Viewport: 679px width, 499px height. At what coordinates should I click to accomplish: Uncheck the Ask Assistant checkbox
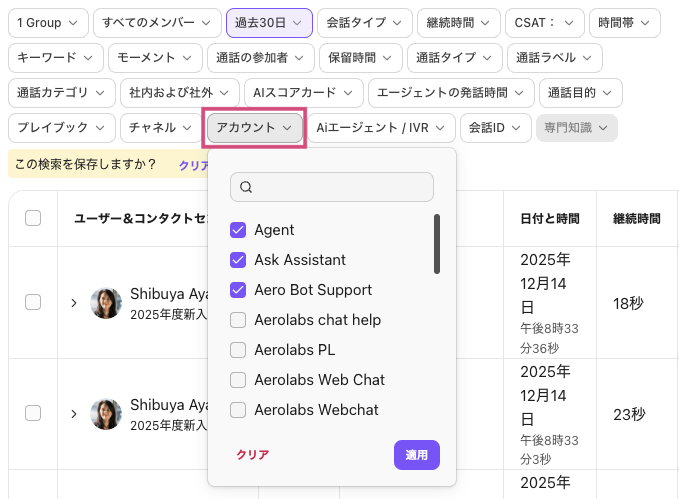point(238,260)
